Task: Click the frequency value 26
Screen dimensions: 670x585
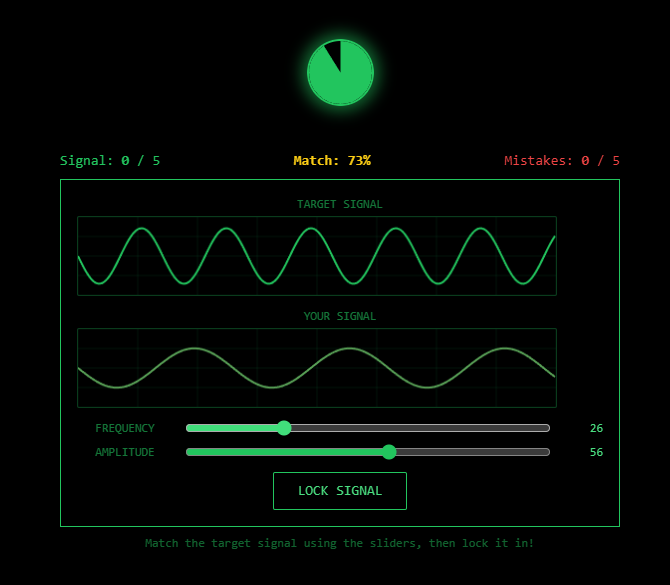Action: point(596,428)
